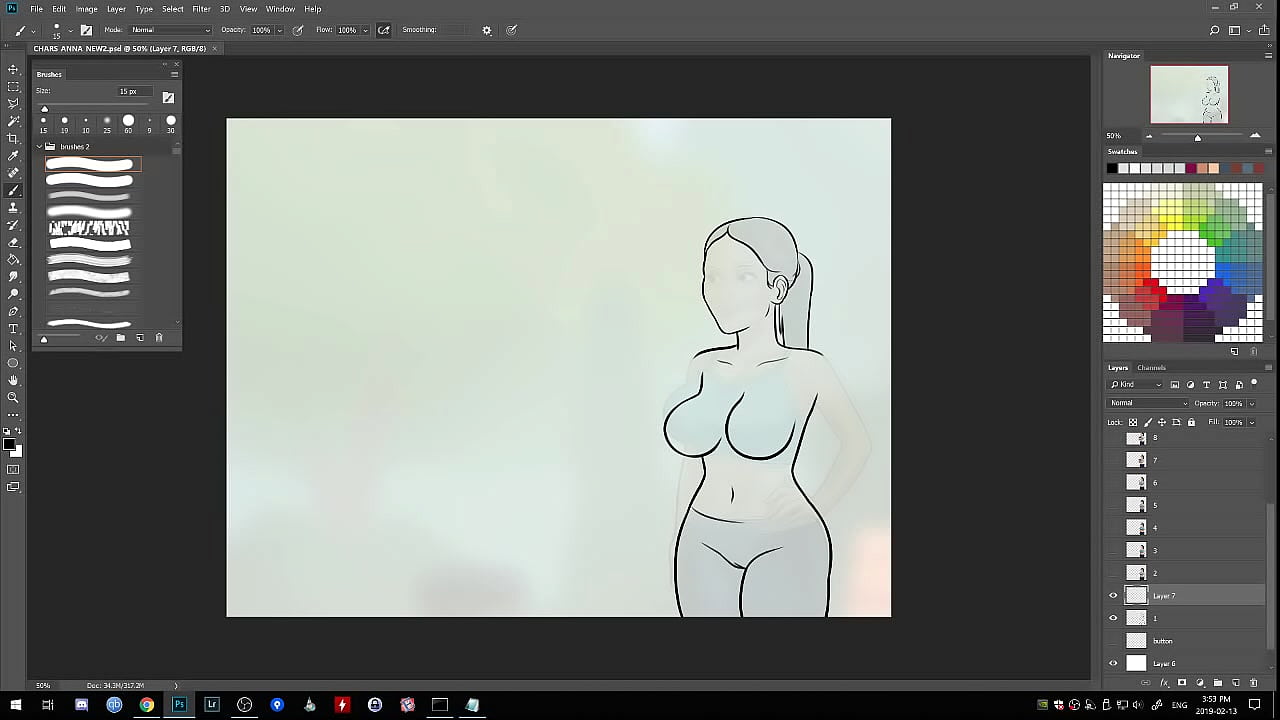Collapse the brushes 2 folder

point(40,147)
